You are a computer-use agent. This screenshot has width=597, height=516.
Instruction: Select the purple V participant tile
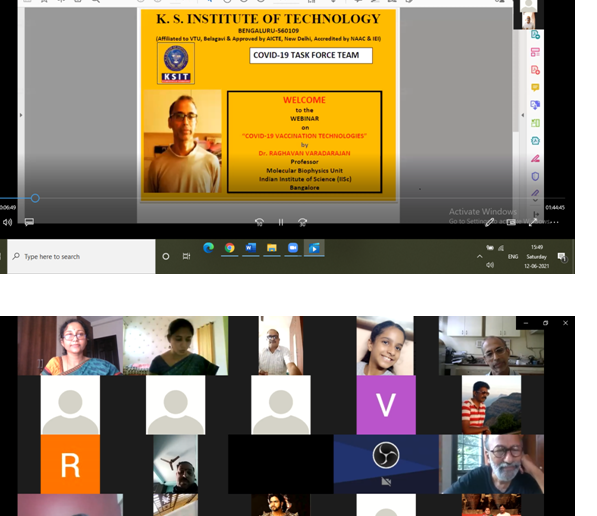click(x=386, y=405)
